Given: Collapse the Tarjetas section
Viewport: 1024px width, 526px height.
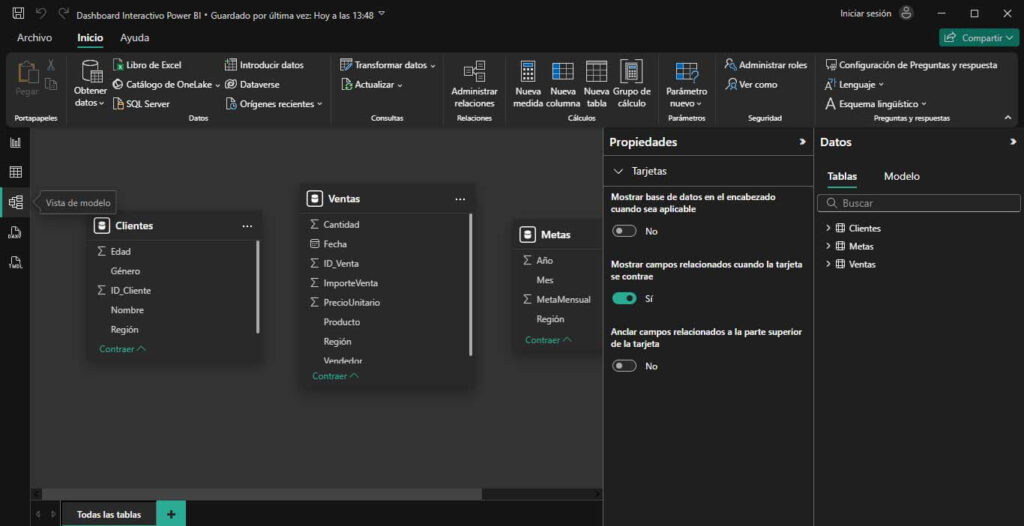Looking at the screenshot, I should pos(619,172).
